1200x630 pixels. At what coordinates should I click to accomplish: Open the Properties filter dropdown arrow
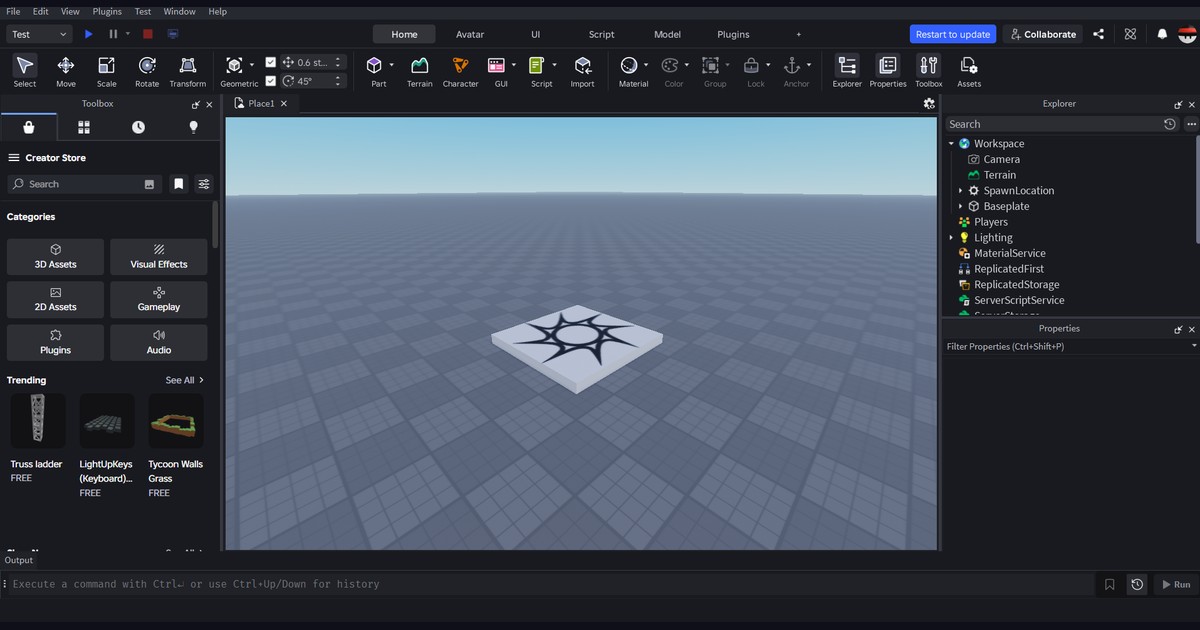tap(1194, 346)
